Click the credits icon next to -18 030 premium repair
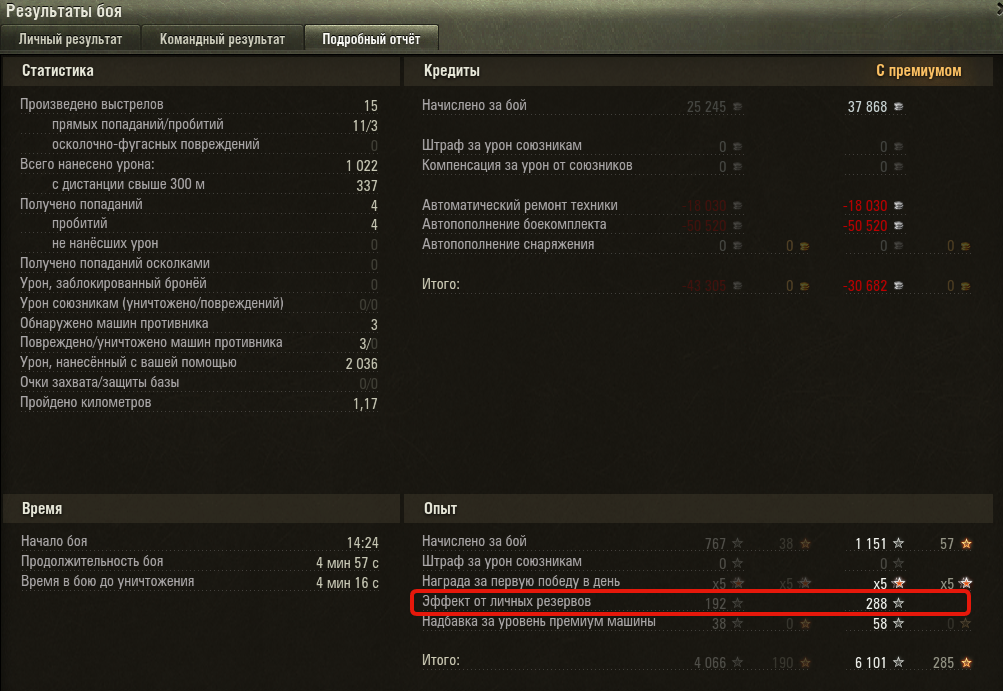The width and height of the screenshot is (1003, 691). coord(899,206)
